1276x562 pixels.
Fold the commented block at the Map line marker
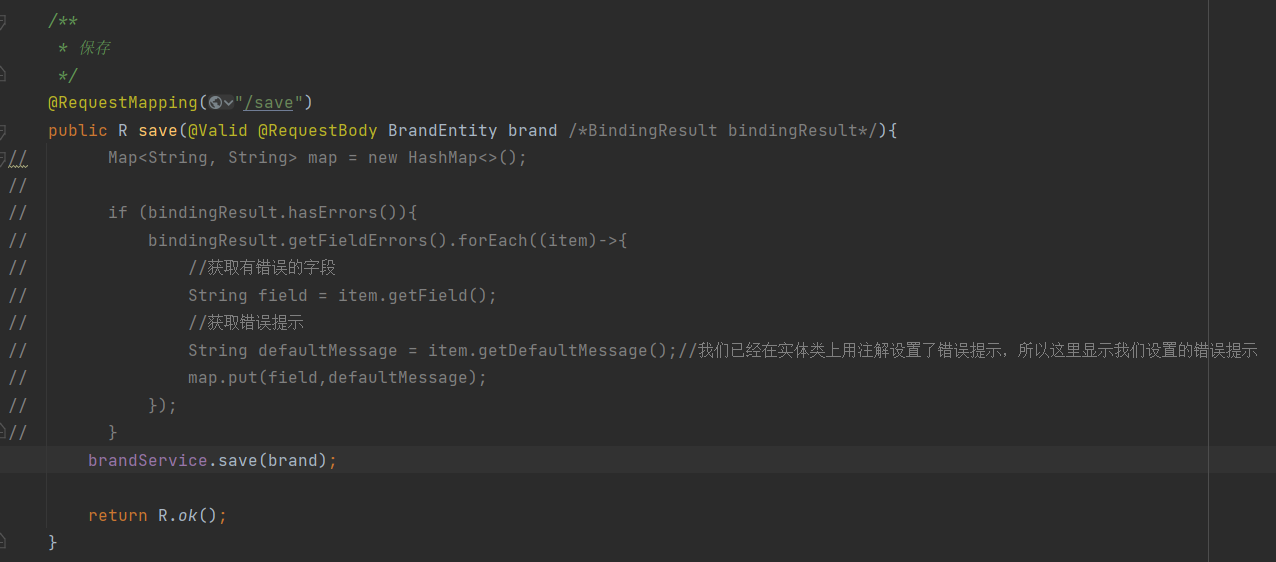[3, 158]
